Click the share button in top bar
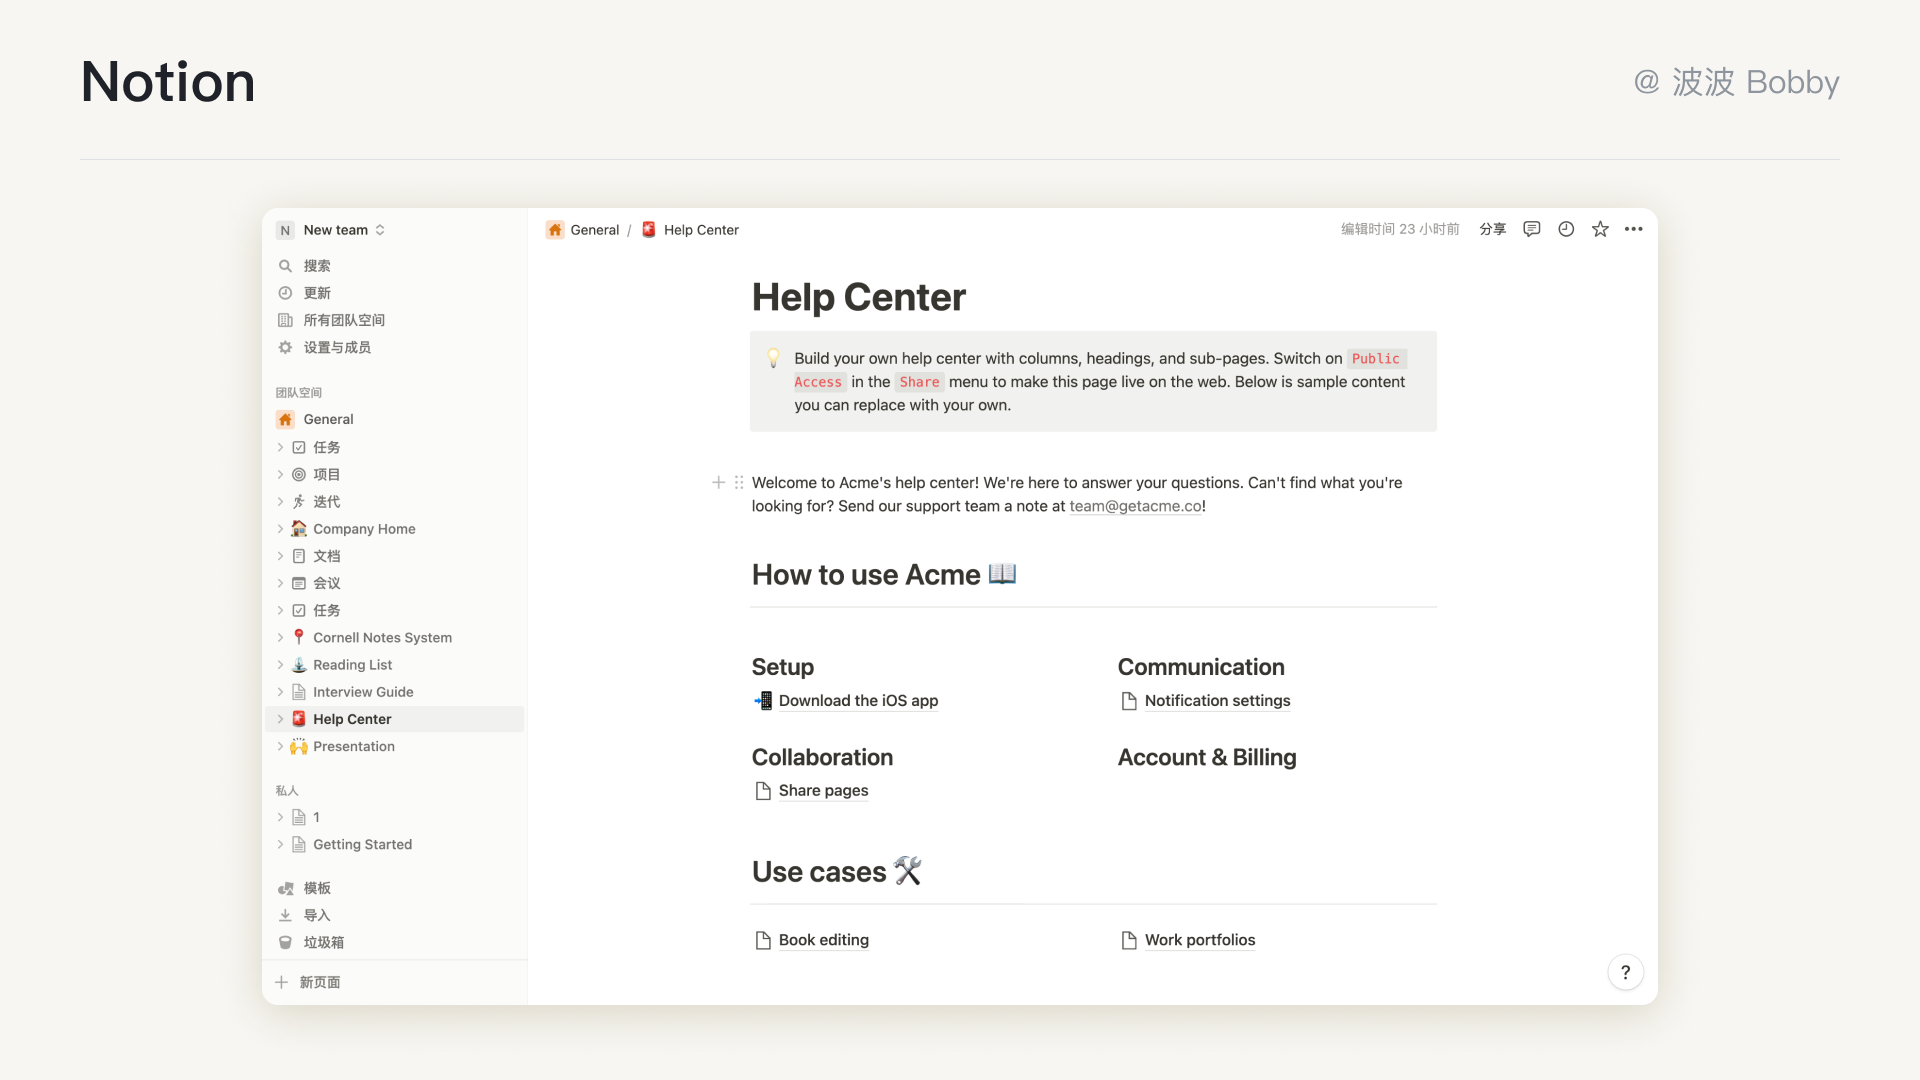The width and height of the screenshot is (1920, 1080). tap(1492, 229)
